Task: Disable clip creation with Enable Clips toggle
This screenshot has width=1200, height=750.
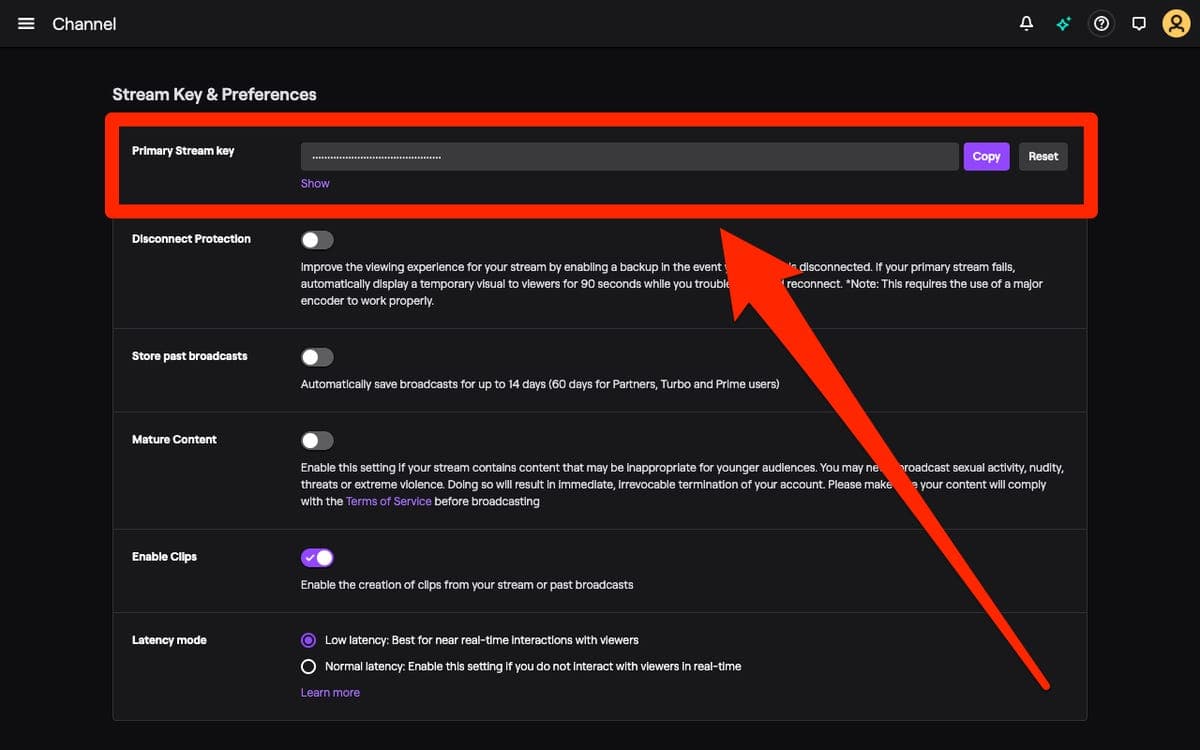Action: point(317,557)
